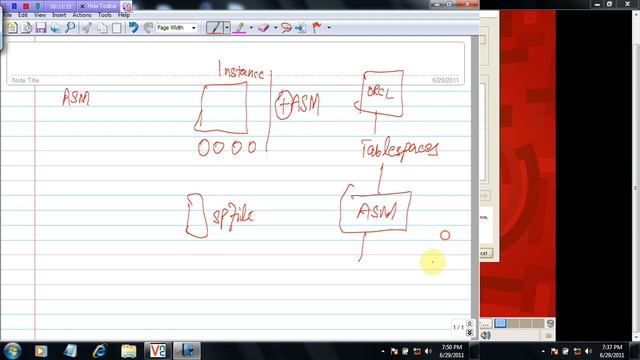Viewport: 640px width, 360px height.
Task: Click the recorder webcam icon
Action: 127,7
